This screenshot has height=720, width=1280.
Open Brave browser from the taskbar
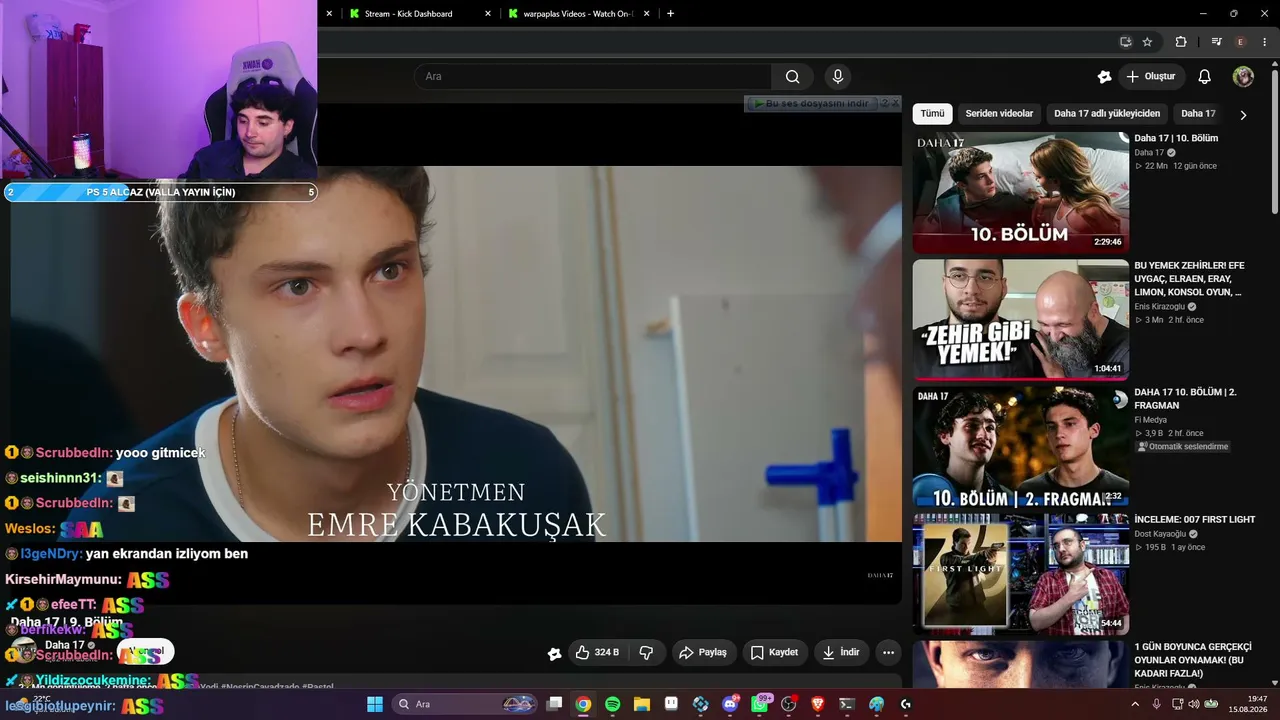pyautogui.click(x=818, y=704)
